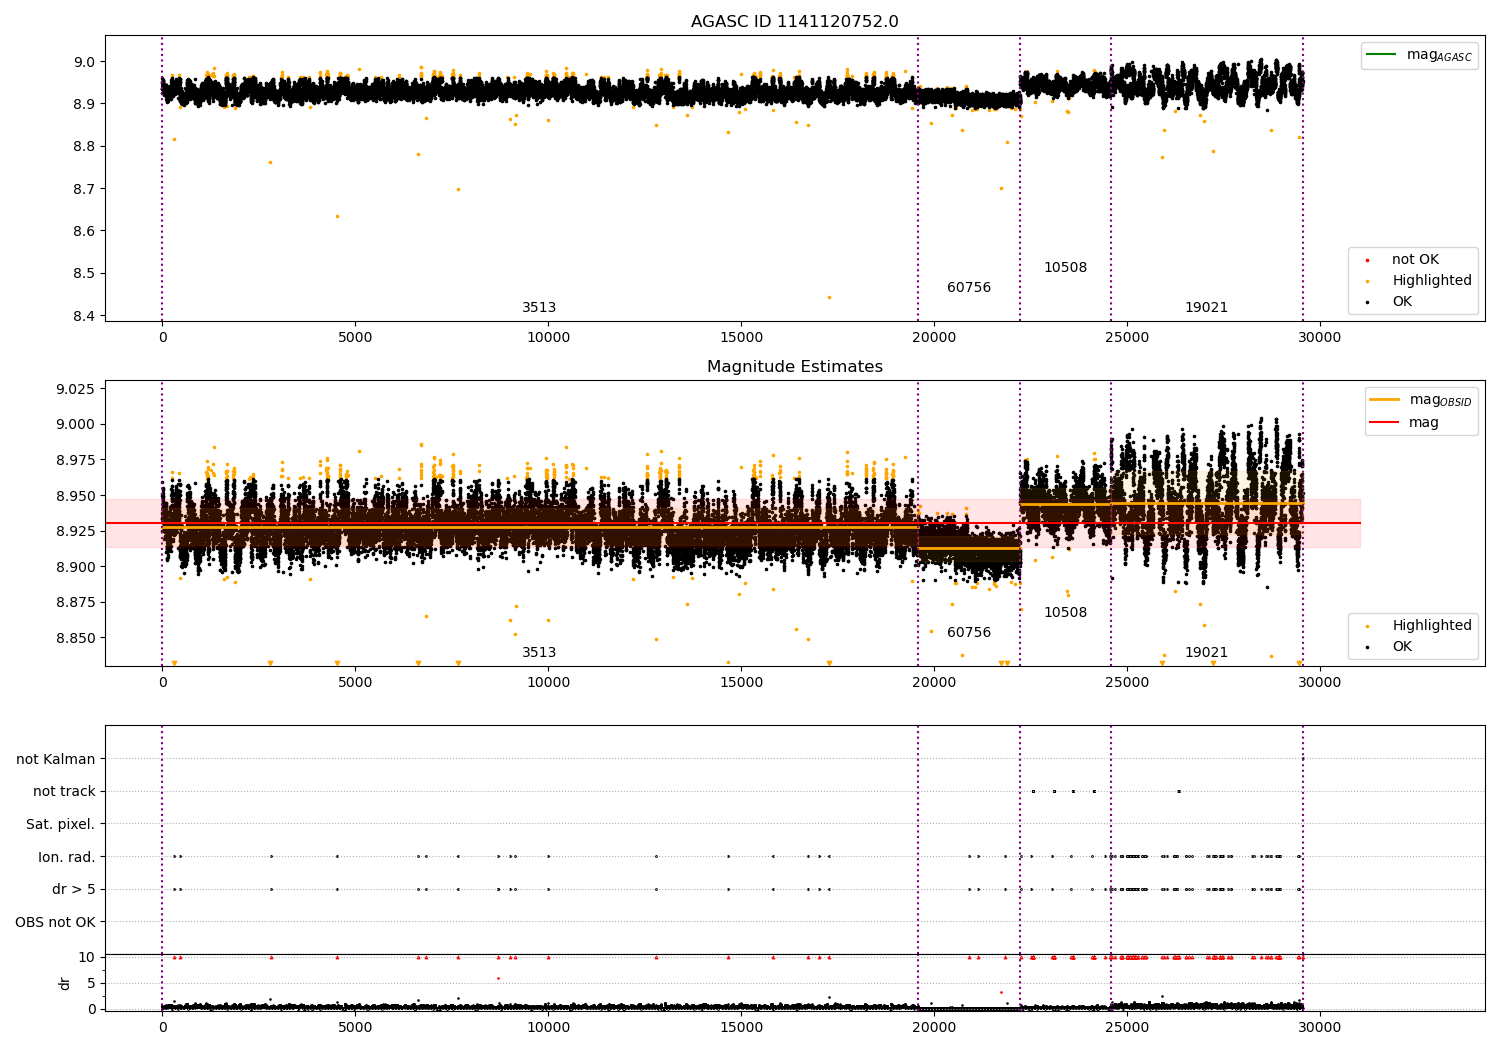The image size is (1500, 1050).
Task: Select the 'not OK' legend entry
Action: tap(1415, 260)
